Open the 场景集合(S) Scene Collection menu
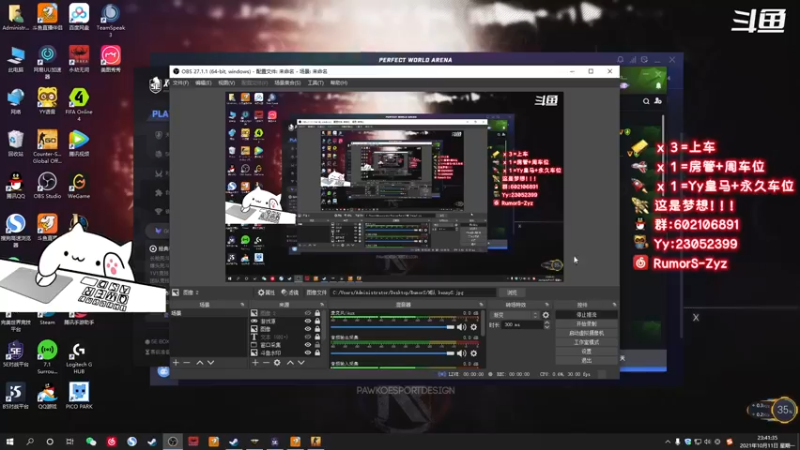Screen dimensions: 800x450 click(x=288, y=83)
